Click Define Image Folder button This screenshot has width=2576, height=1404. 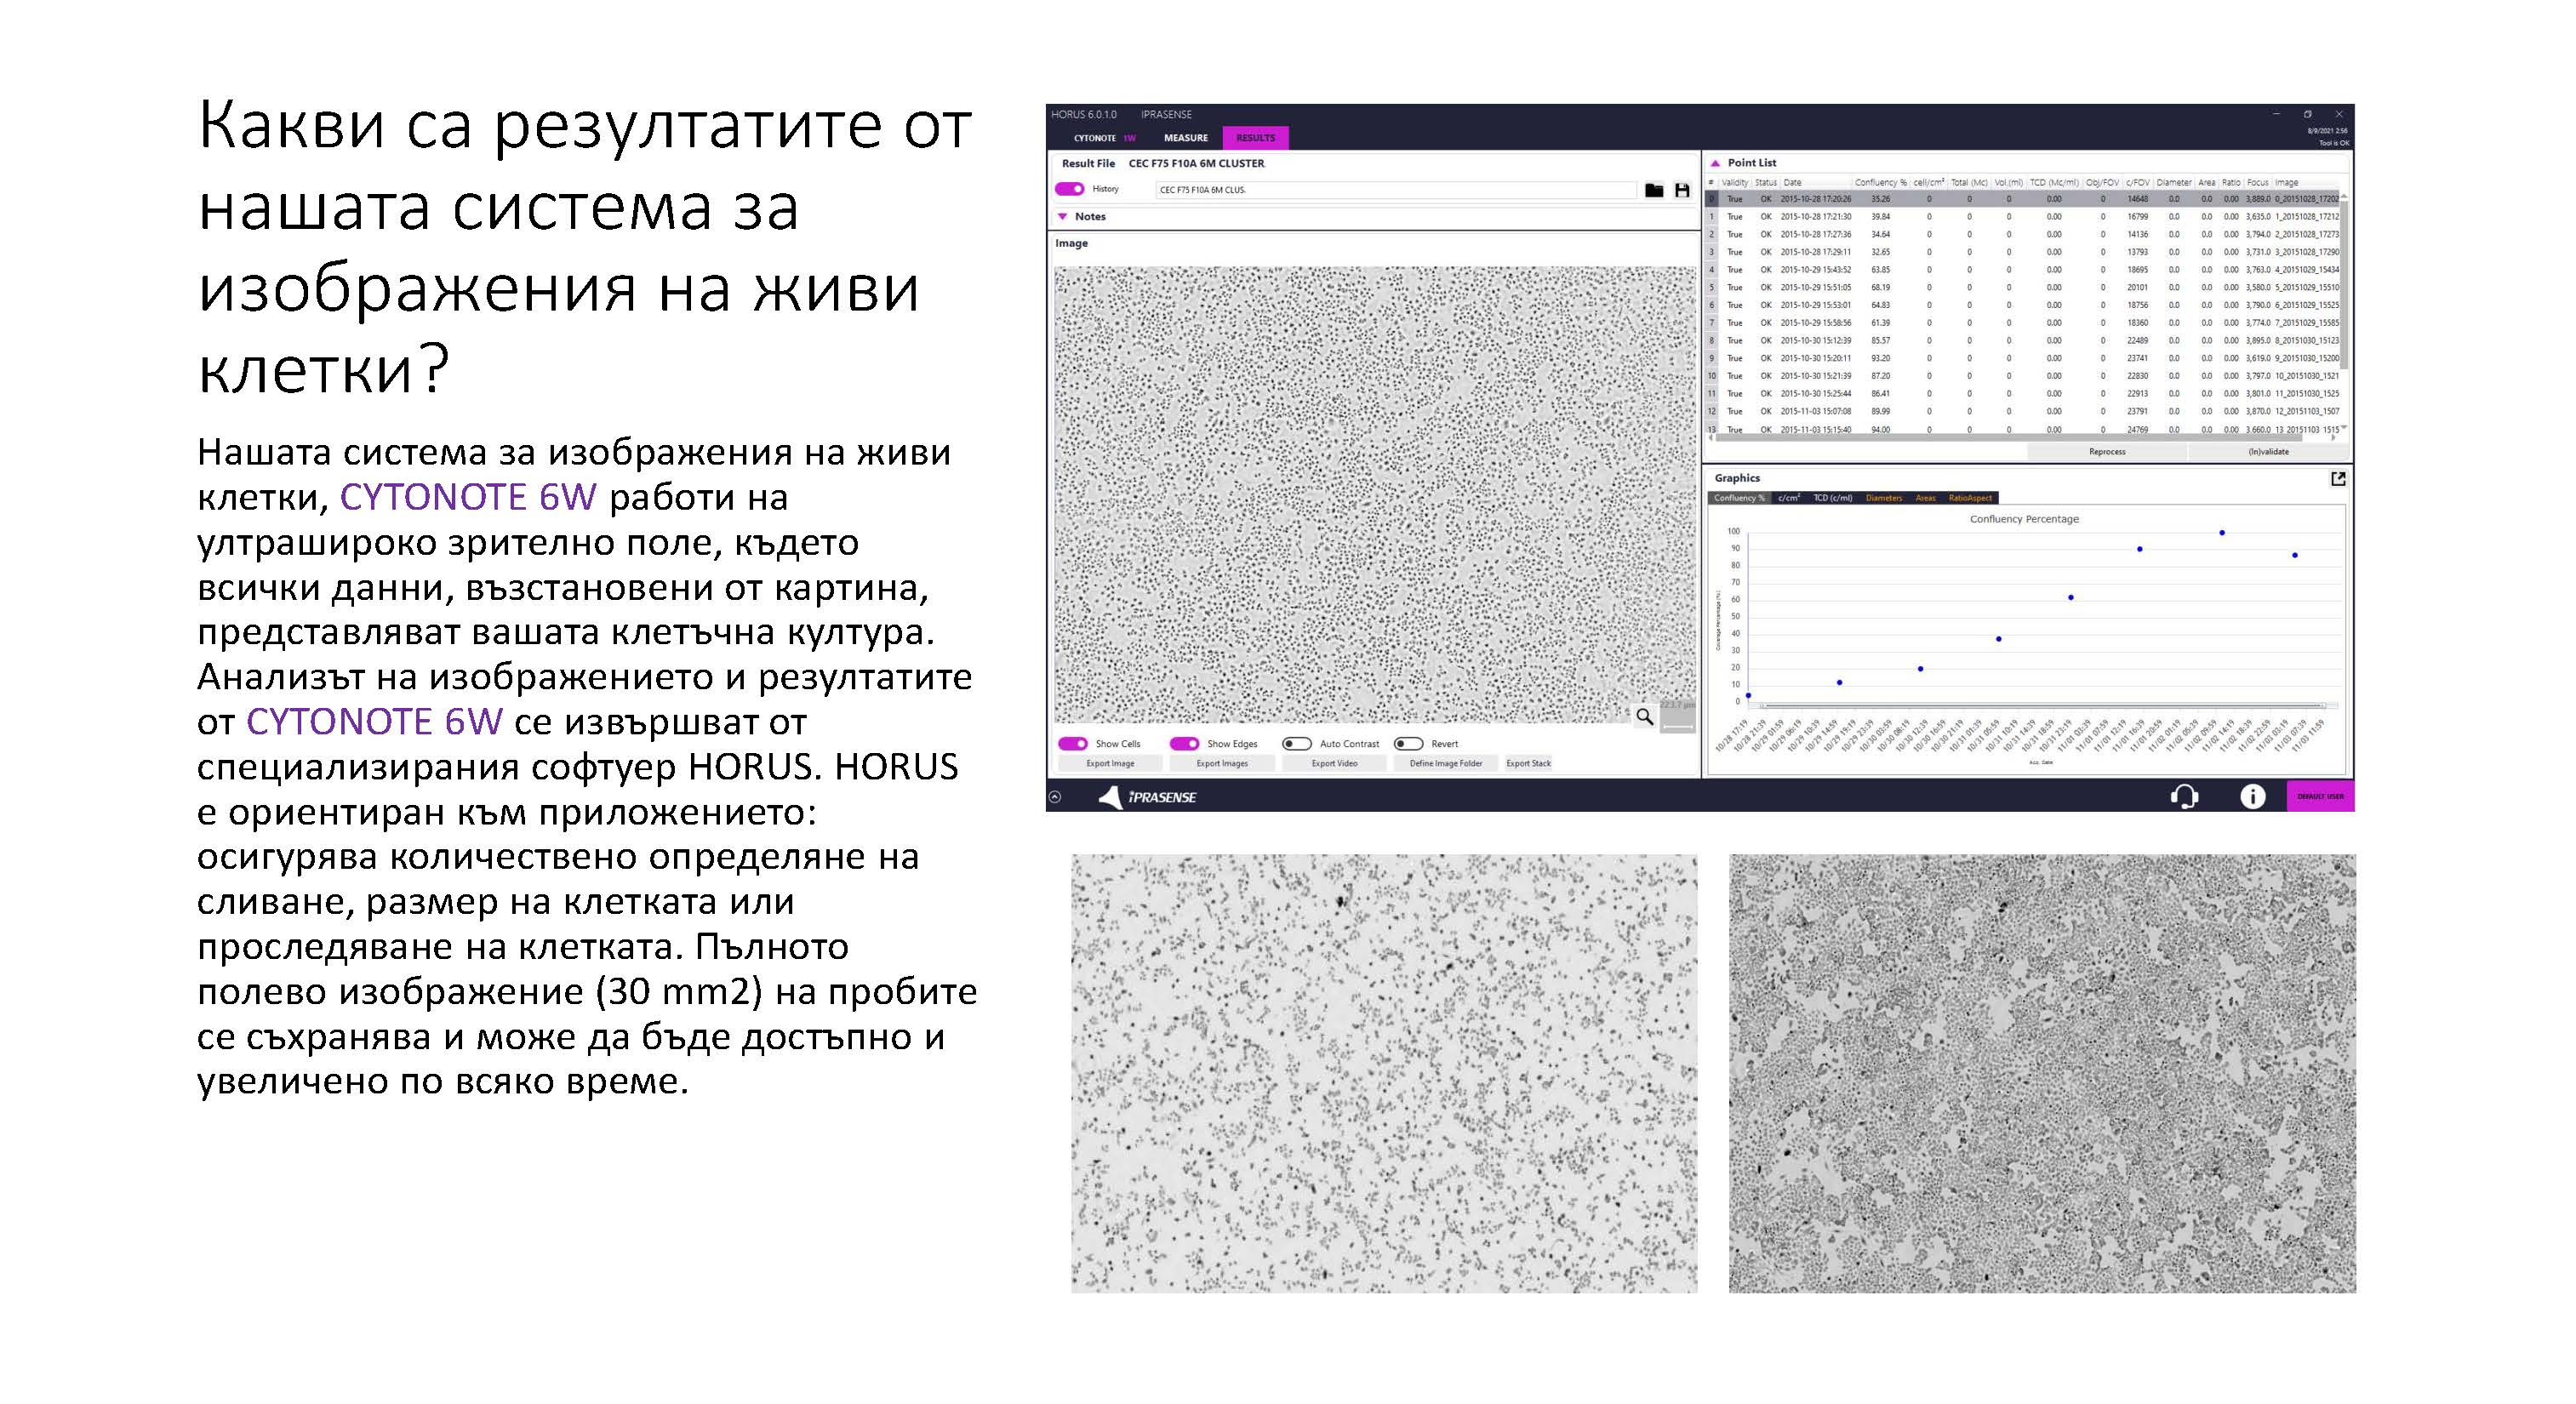[1446, 764]
